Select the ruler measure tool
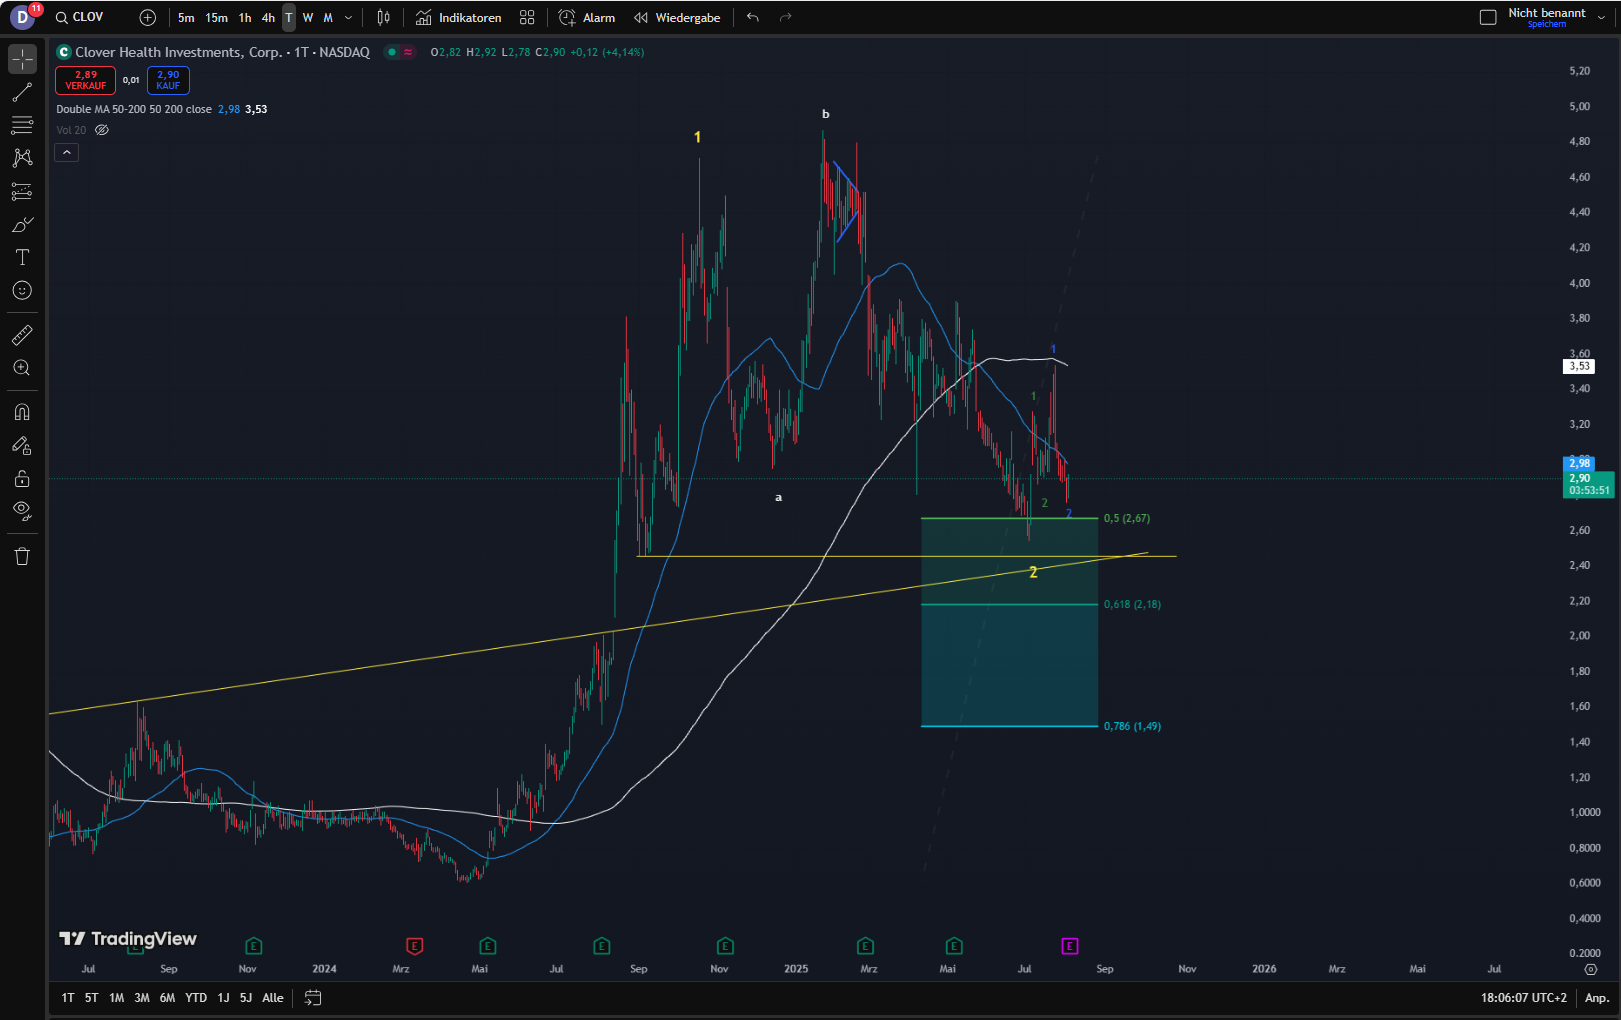1621x1020 pixels. pyautogui.click(x=22, y=335)
